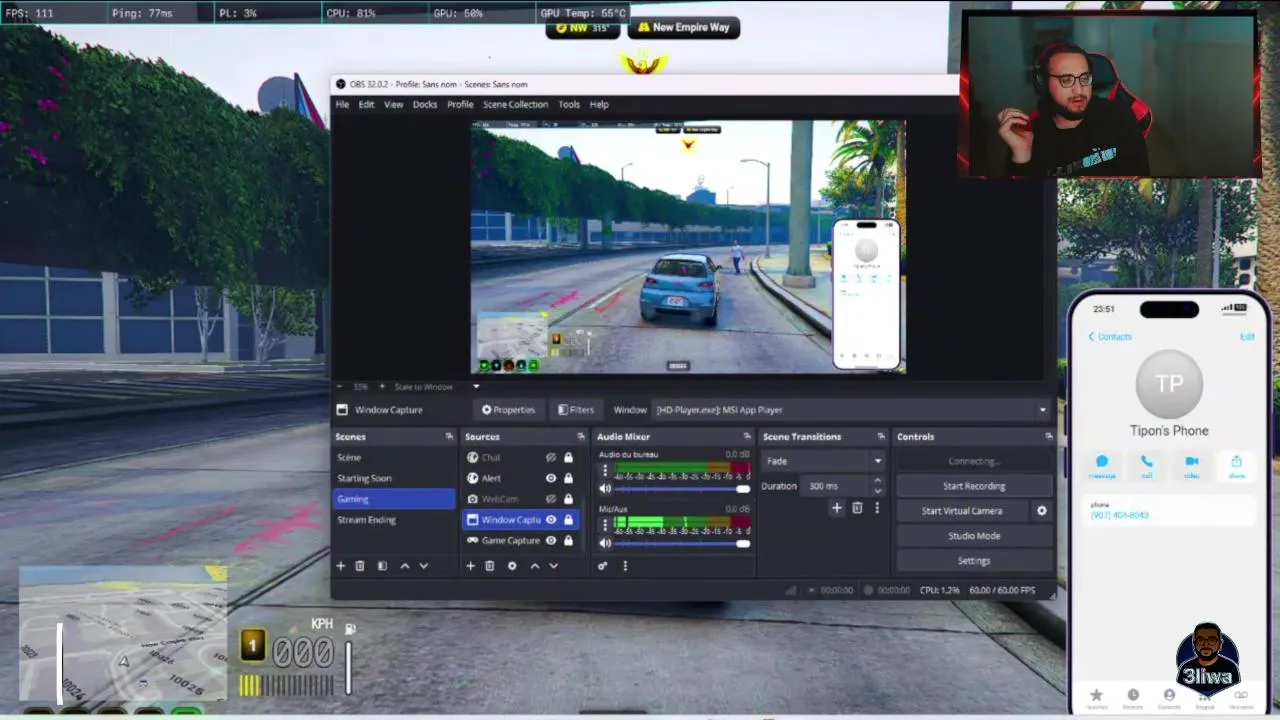The height and width of the screenshot is (720, 1280).
Task: Open the Help menu
Action: coord(599,104)
